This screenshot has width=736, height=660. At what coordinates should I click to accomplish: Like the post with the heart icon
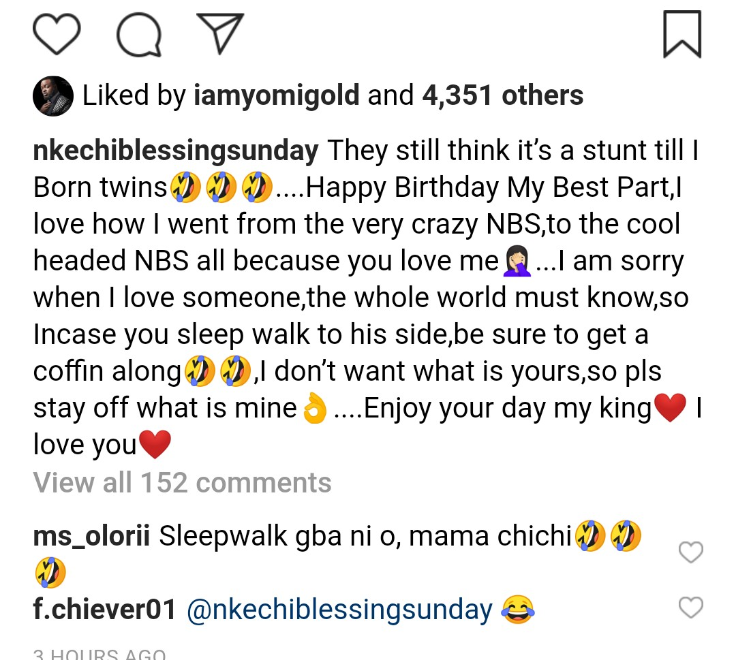point(56,35)
